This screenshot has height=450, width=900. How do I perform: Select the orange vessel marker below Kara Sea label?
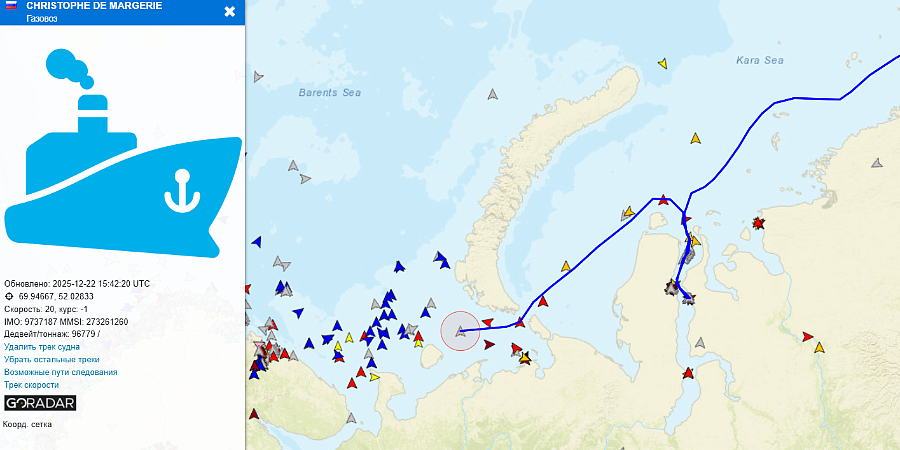pos(695,138)
